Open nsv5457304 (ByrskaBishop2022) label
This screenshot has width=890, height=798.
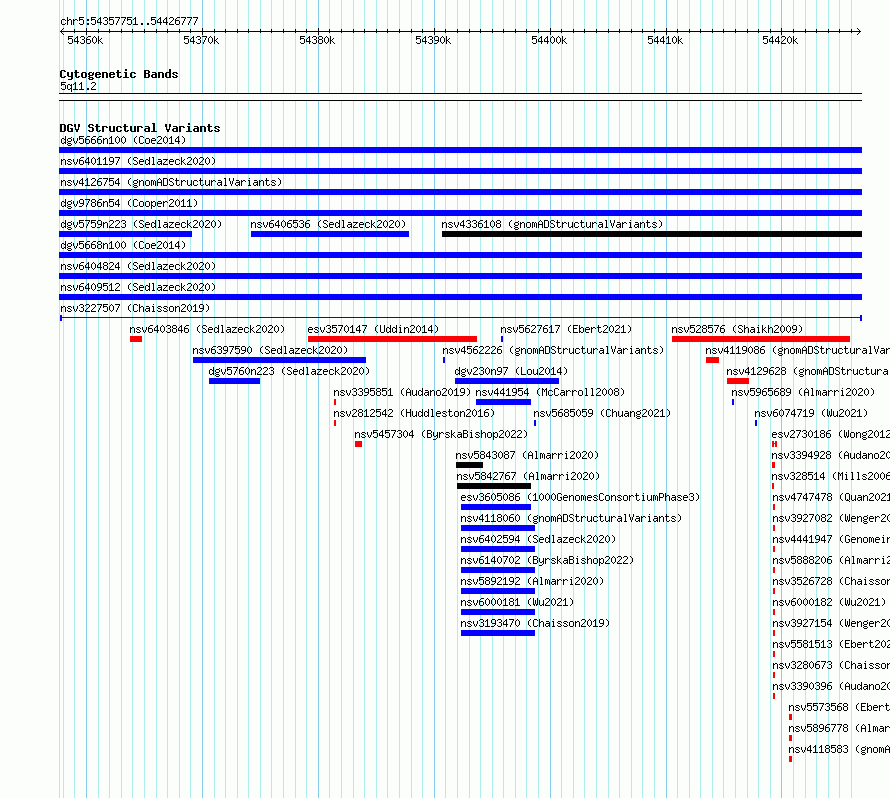pyautogui.click(x=441, y=434)
